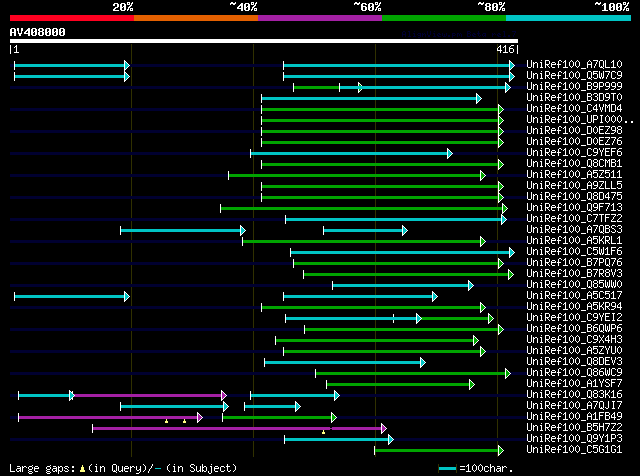Select hit UniRef100_A7QJI7
Image resolution: width=640 pixels, height=476 pixels.
[574, 406]
